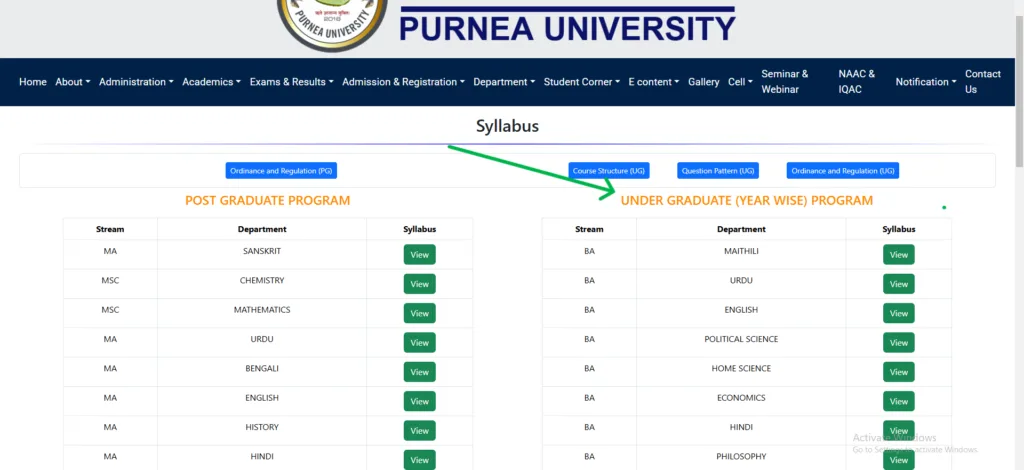
Task: View BA Political Science syllabus
Action: pos(899,343)
